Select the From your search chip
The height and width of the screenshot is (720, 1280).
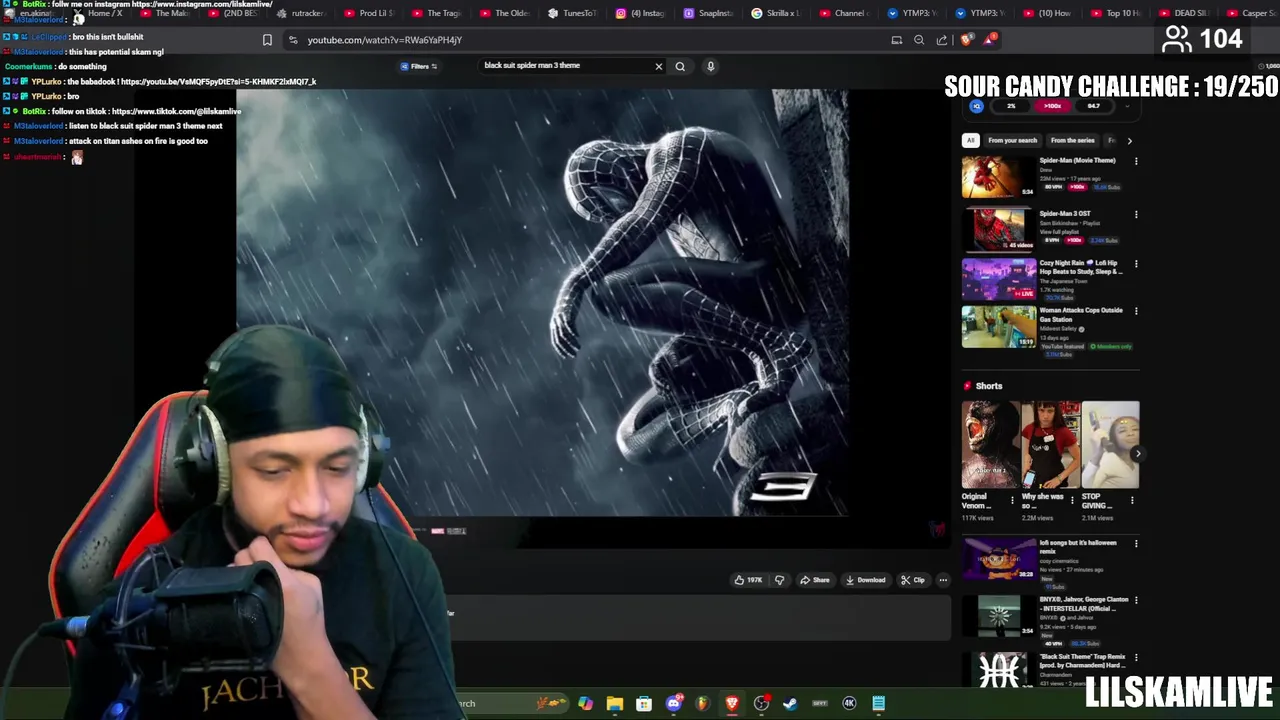pyautogui.click(x=1012, y=140)
